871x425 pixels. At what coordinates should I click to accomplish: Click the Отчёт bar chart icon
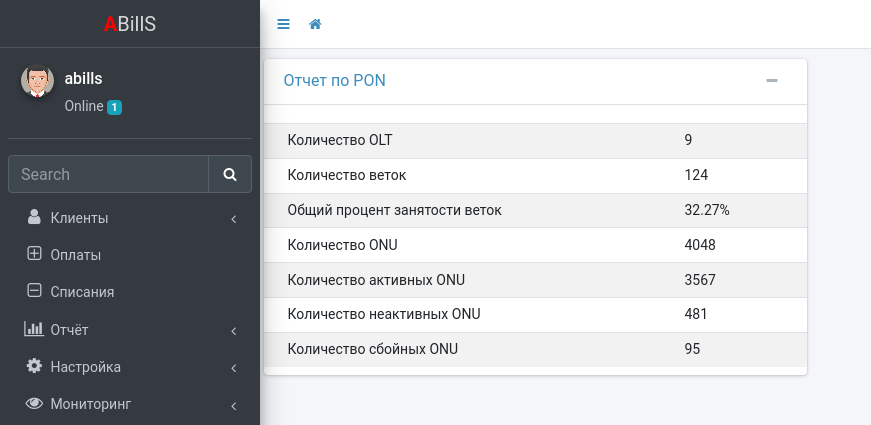click(x=34, y=329)
